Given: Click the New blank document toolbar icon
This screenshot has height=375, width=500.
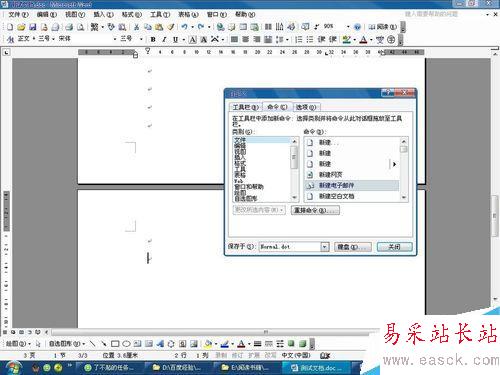Looking at the screenshot, I should tap(10, 27).
